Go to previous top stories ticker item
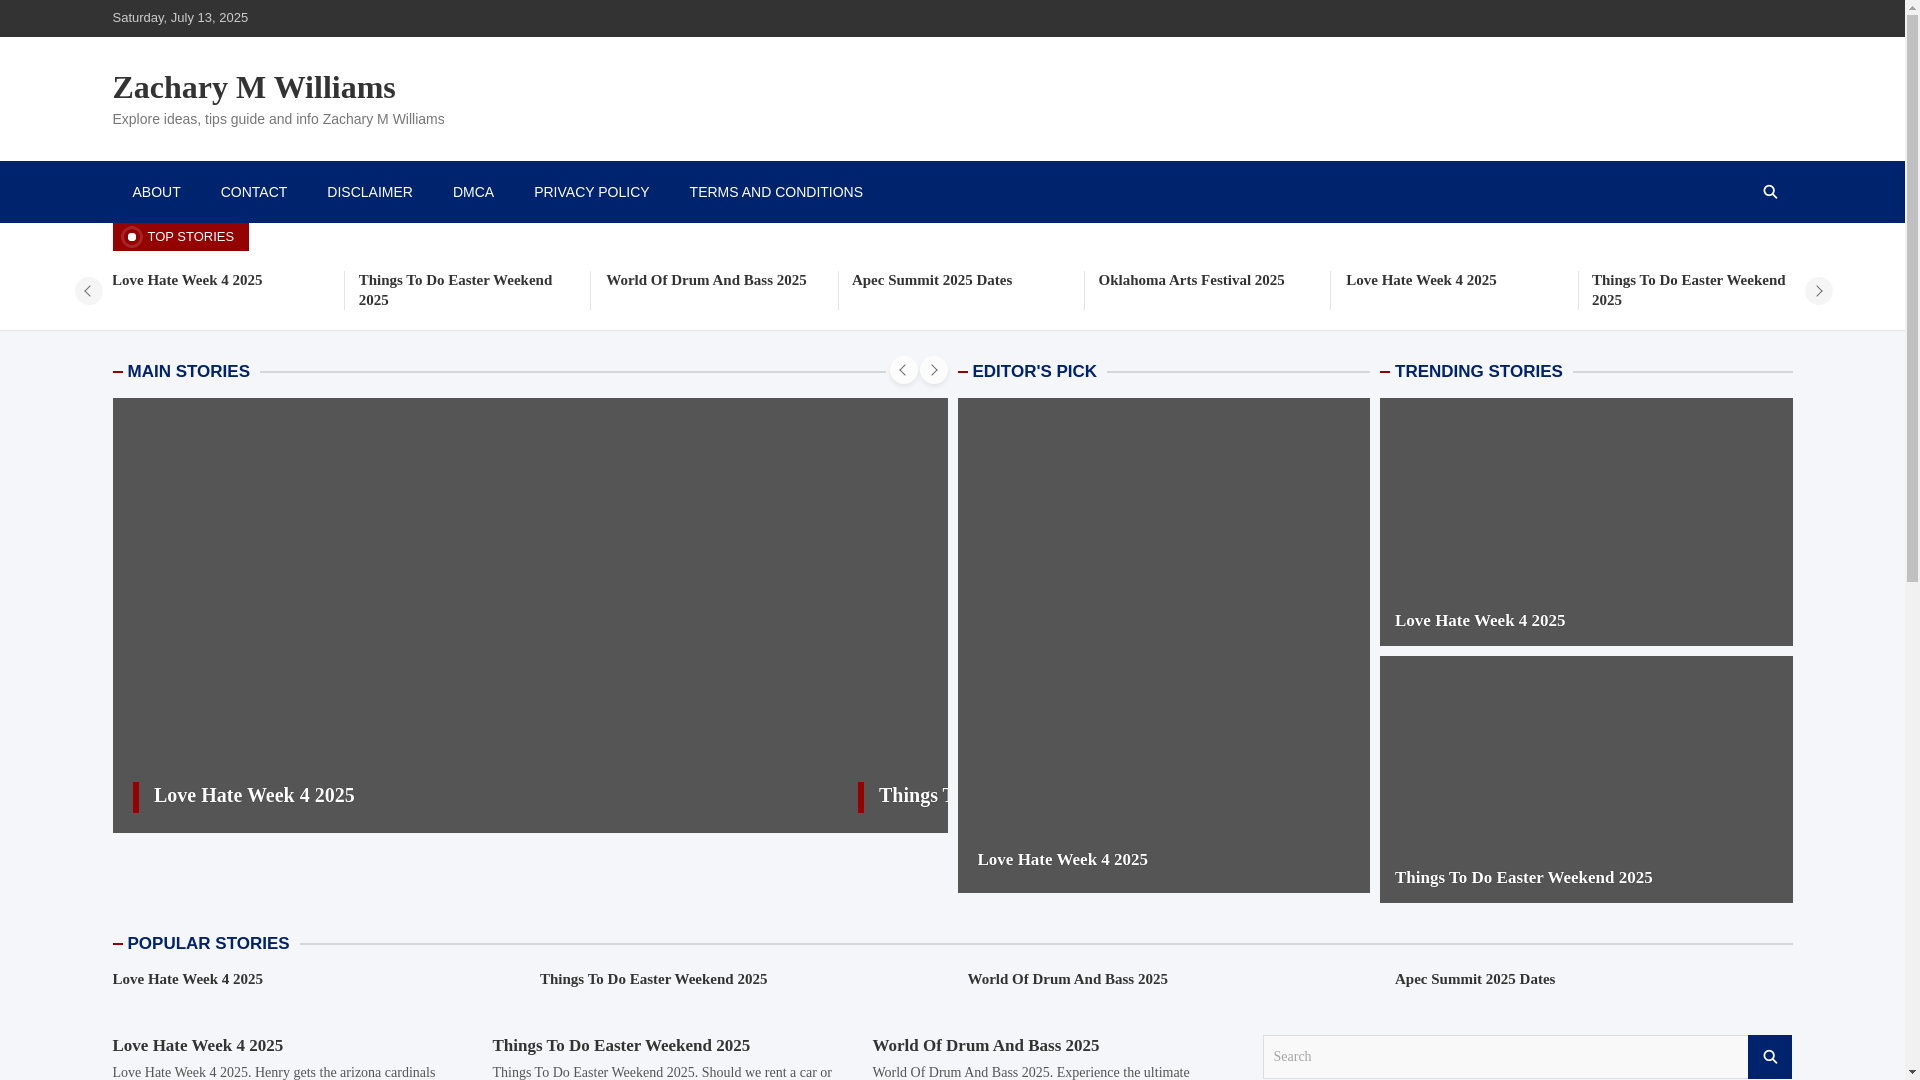 pyautogui.click(x=88, y=291)
